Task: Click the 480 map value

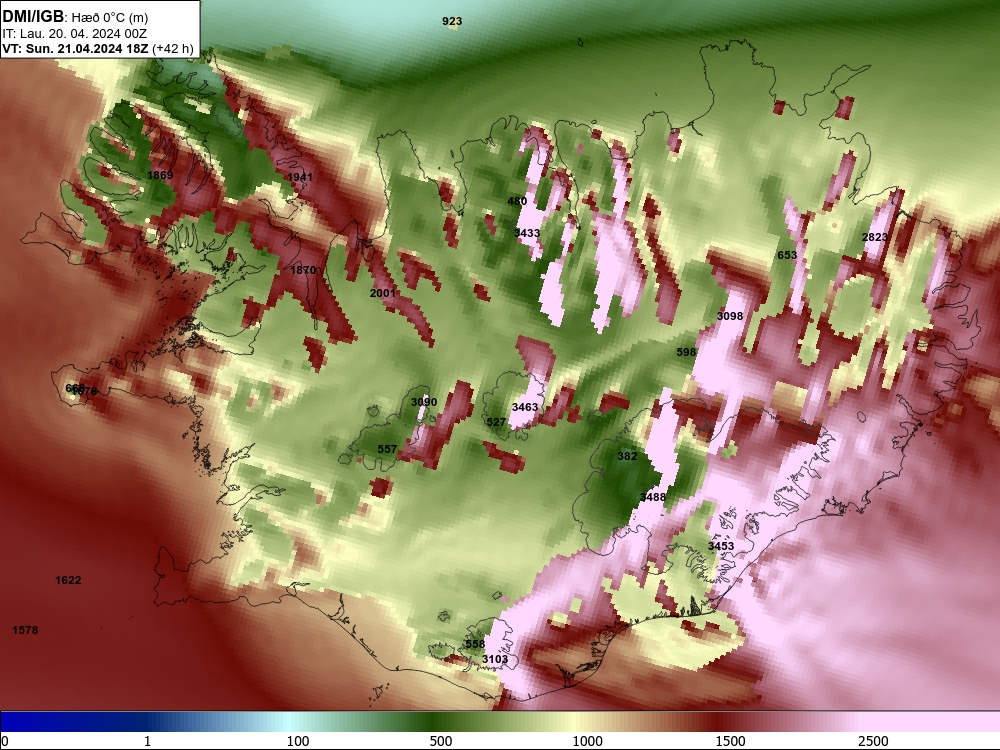Action: pos(517,201)
